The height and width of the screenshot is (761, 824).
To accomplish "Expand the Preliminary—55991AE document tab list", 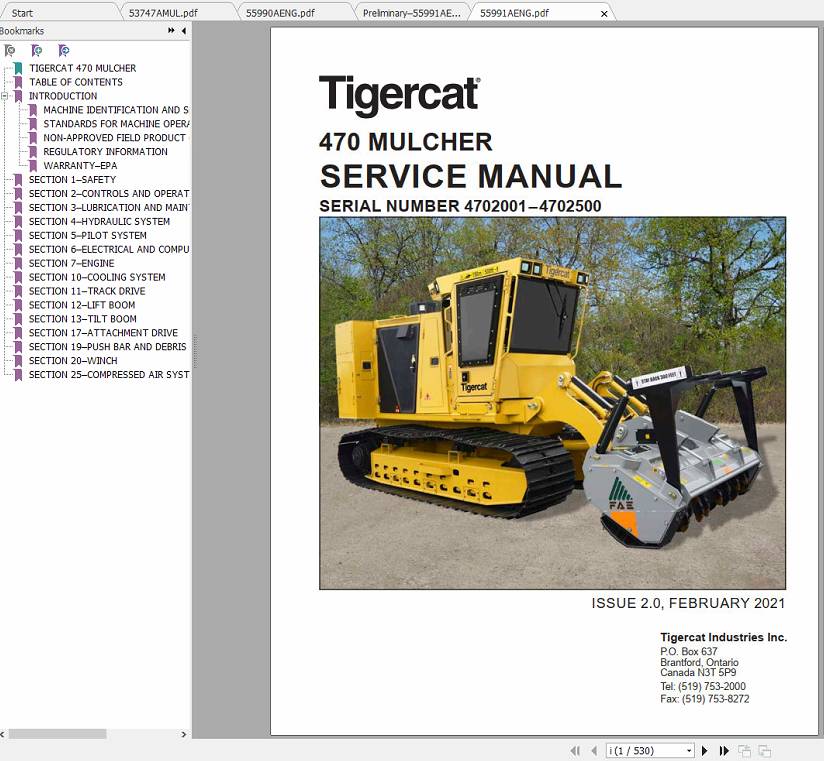I will pos(457,12).
